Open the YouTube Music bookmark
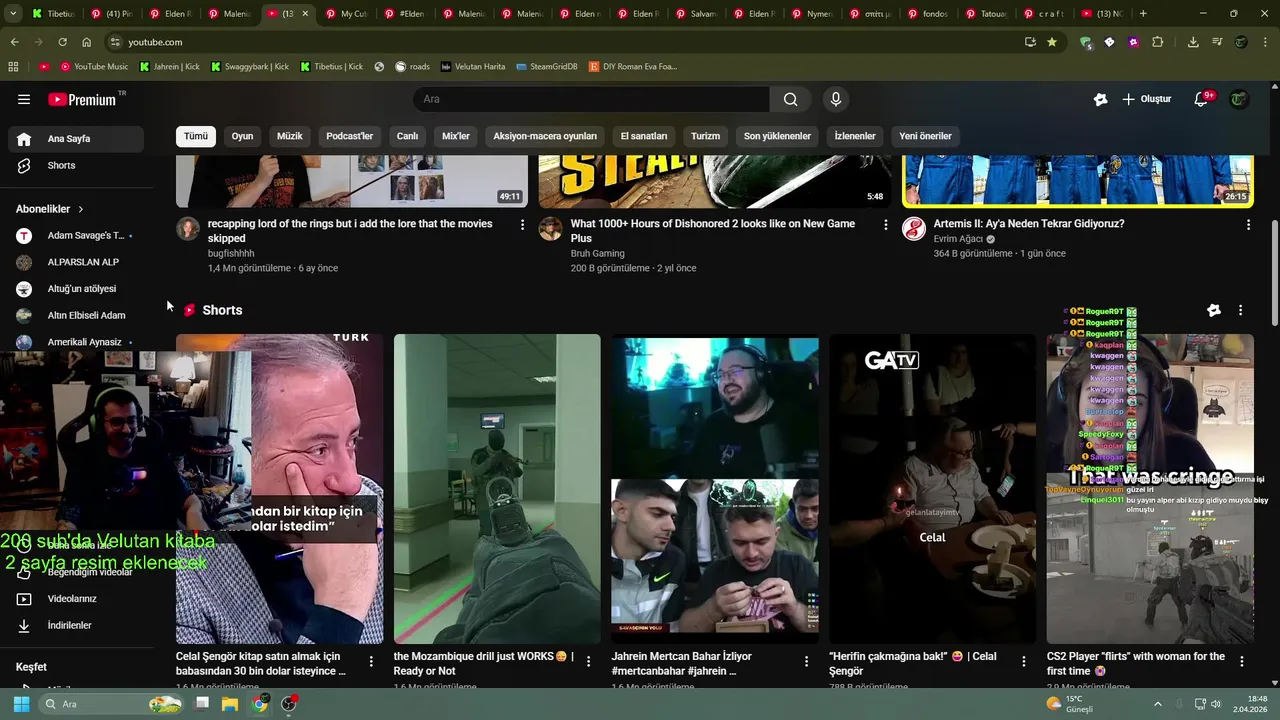The width and height of the screenshot is (1280, 720). pyautogui.click(x=94, y=67)
